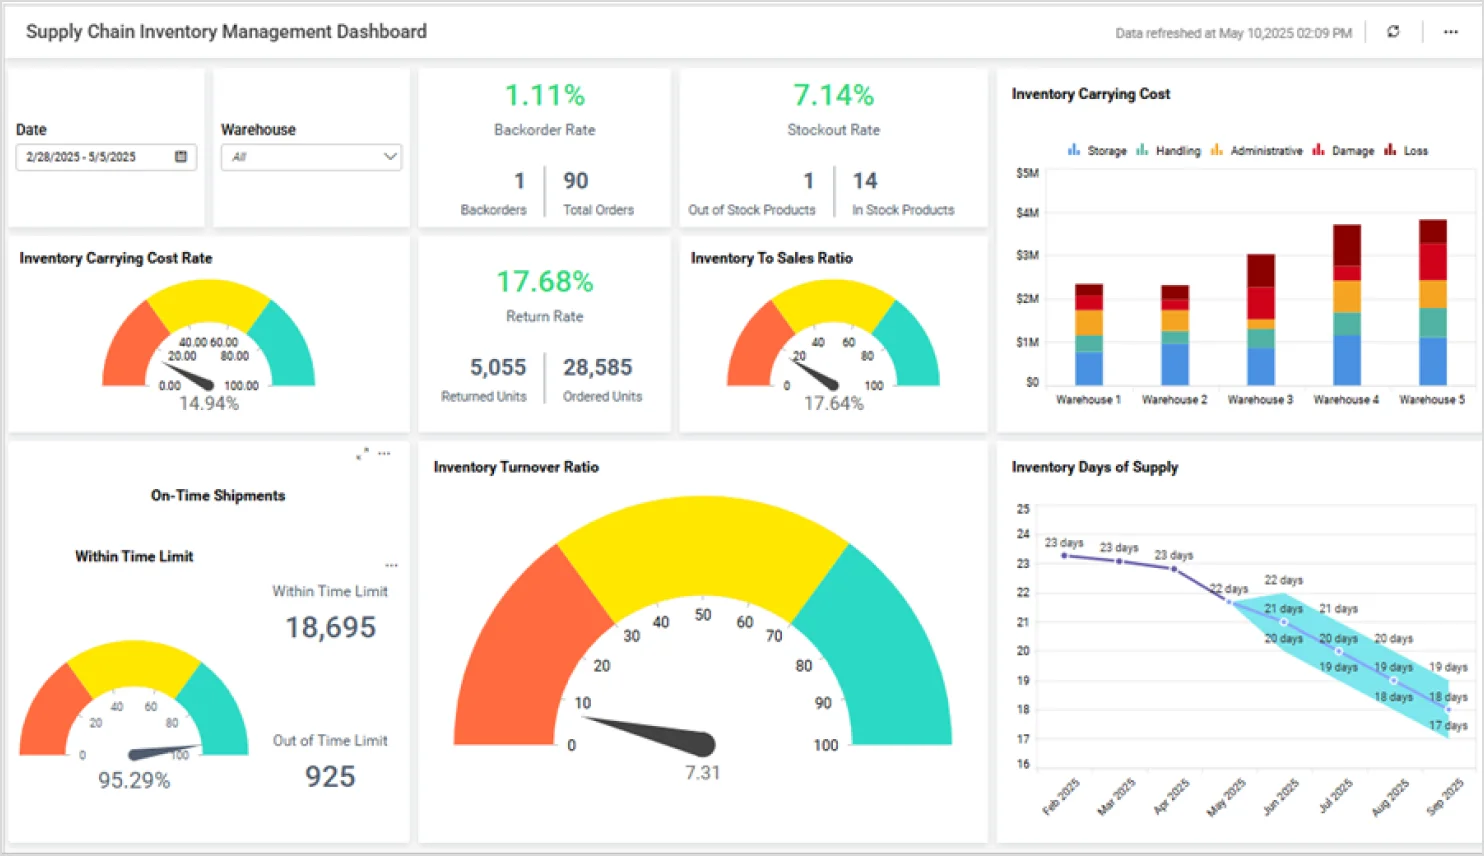Click the 95.29% on-time gauge value

(134, 780)
